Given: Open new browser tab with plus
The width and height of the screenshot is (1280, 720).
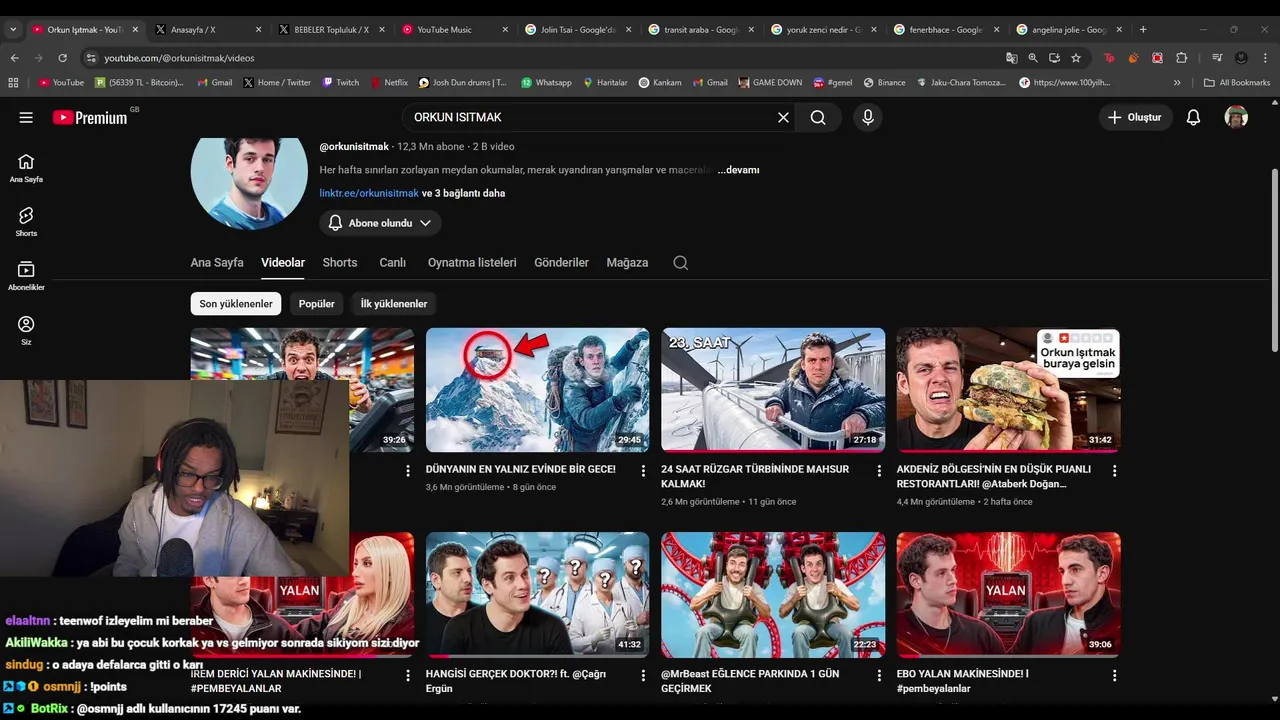Looking at the screenshot, I should click(1143, 30).
